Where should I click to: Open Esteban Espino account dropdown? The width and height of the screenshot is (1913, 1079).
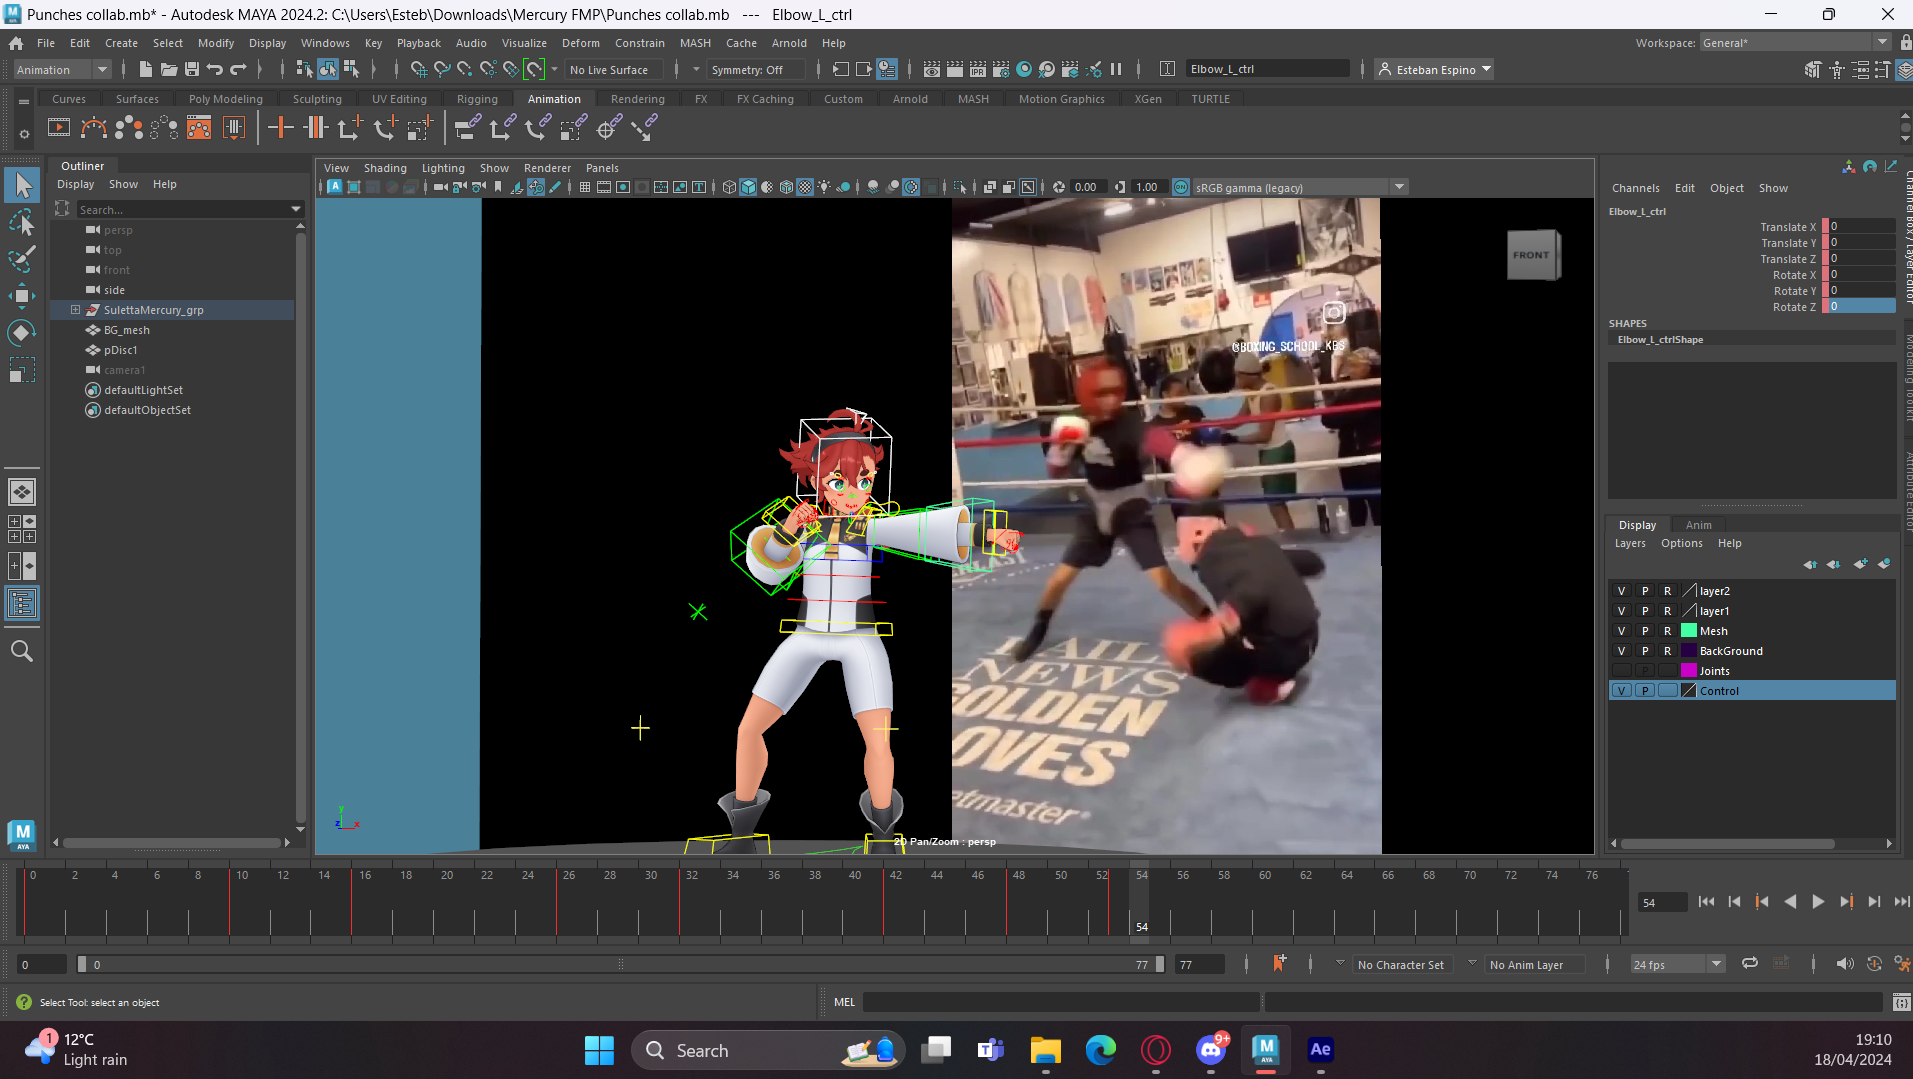tap(1434, 69)
